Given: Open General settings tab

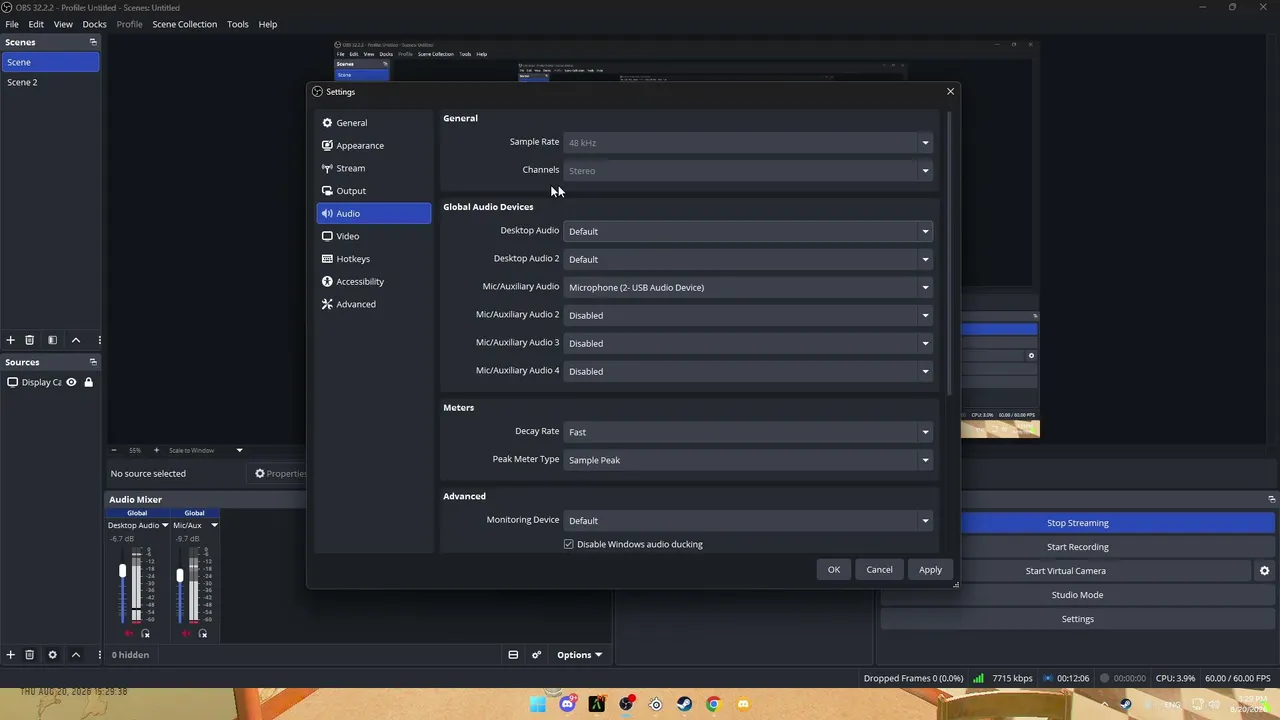Looking at the screenshot, I should (x=374, y=123).
